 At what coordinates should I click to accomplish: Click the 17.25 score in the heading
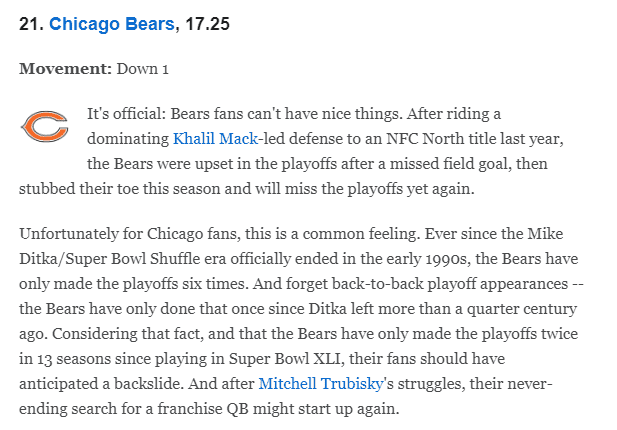click(208, 23)
